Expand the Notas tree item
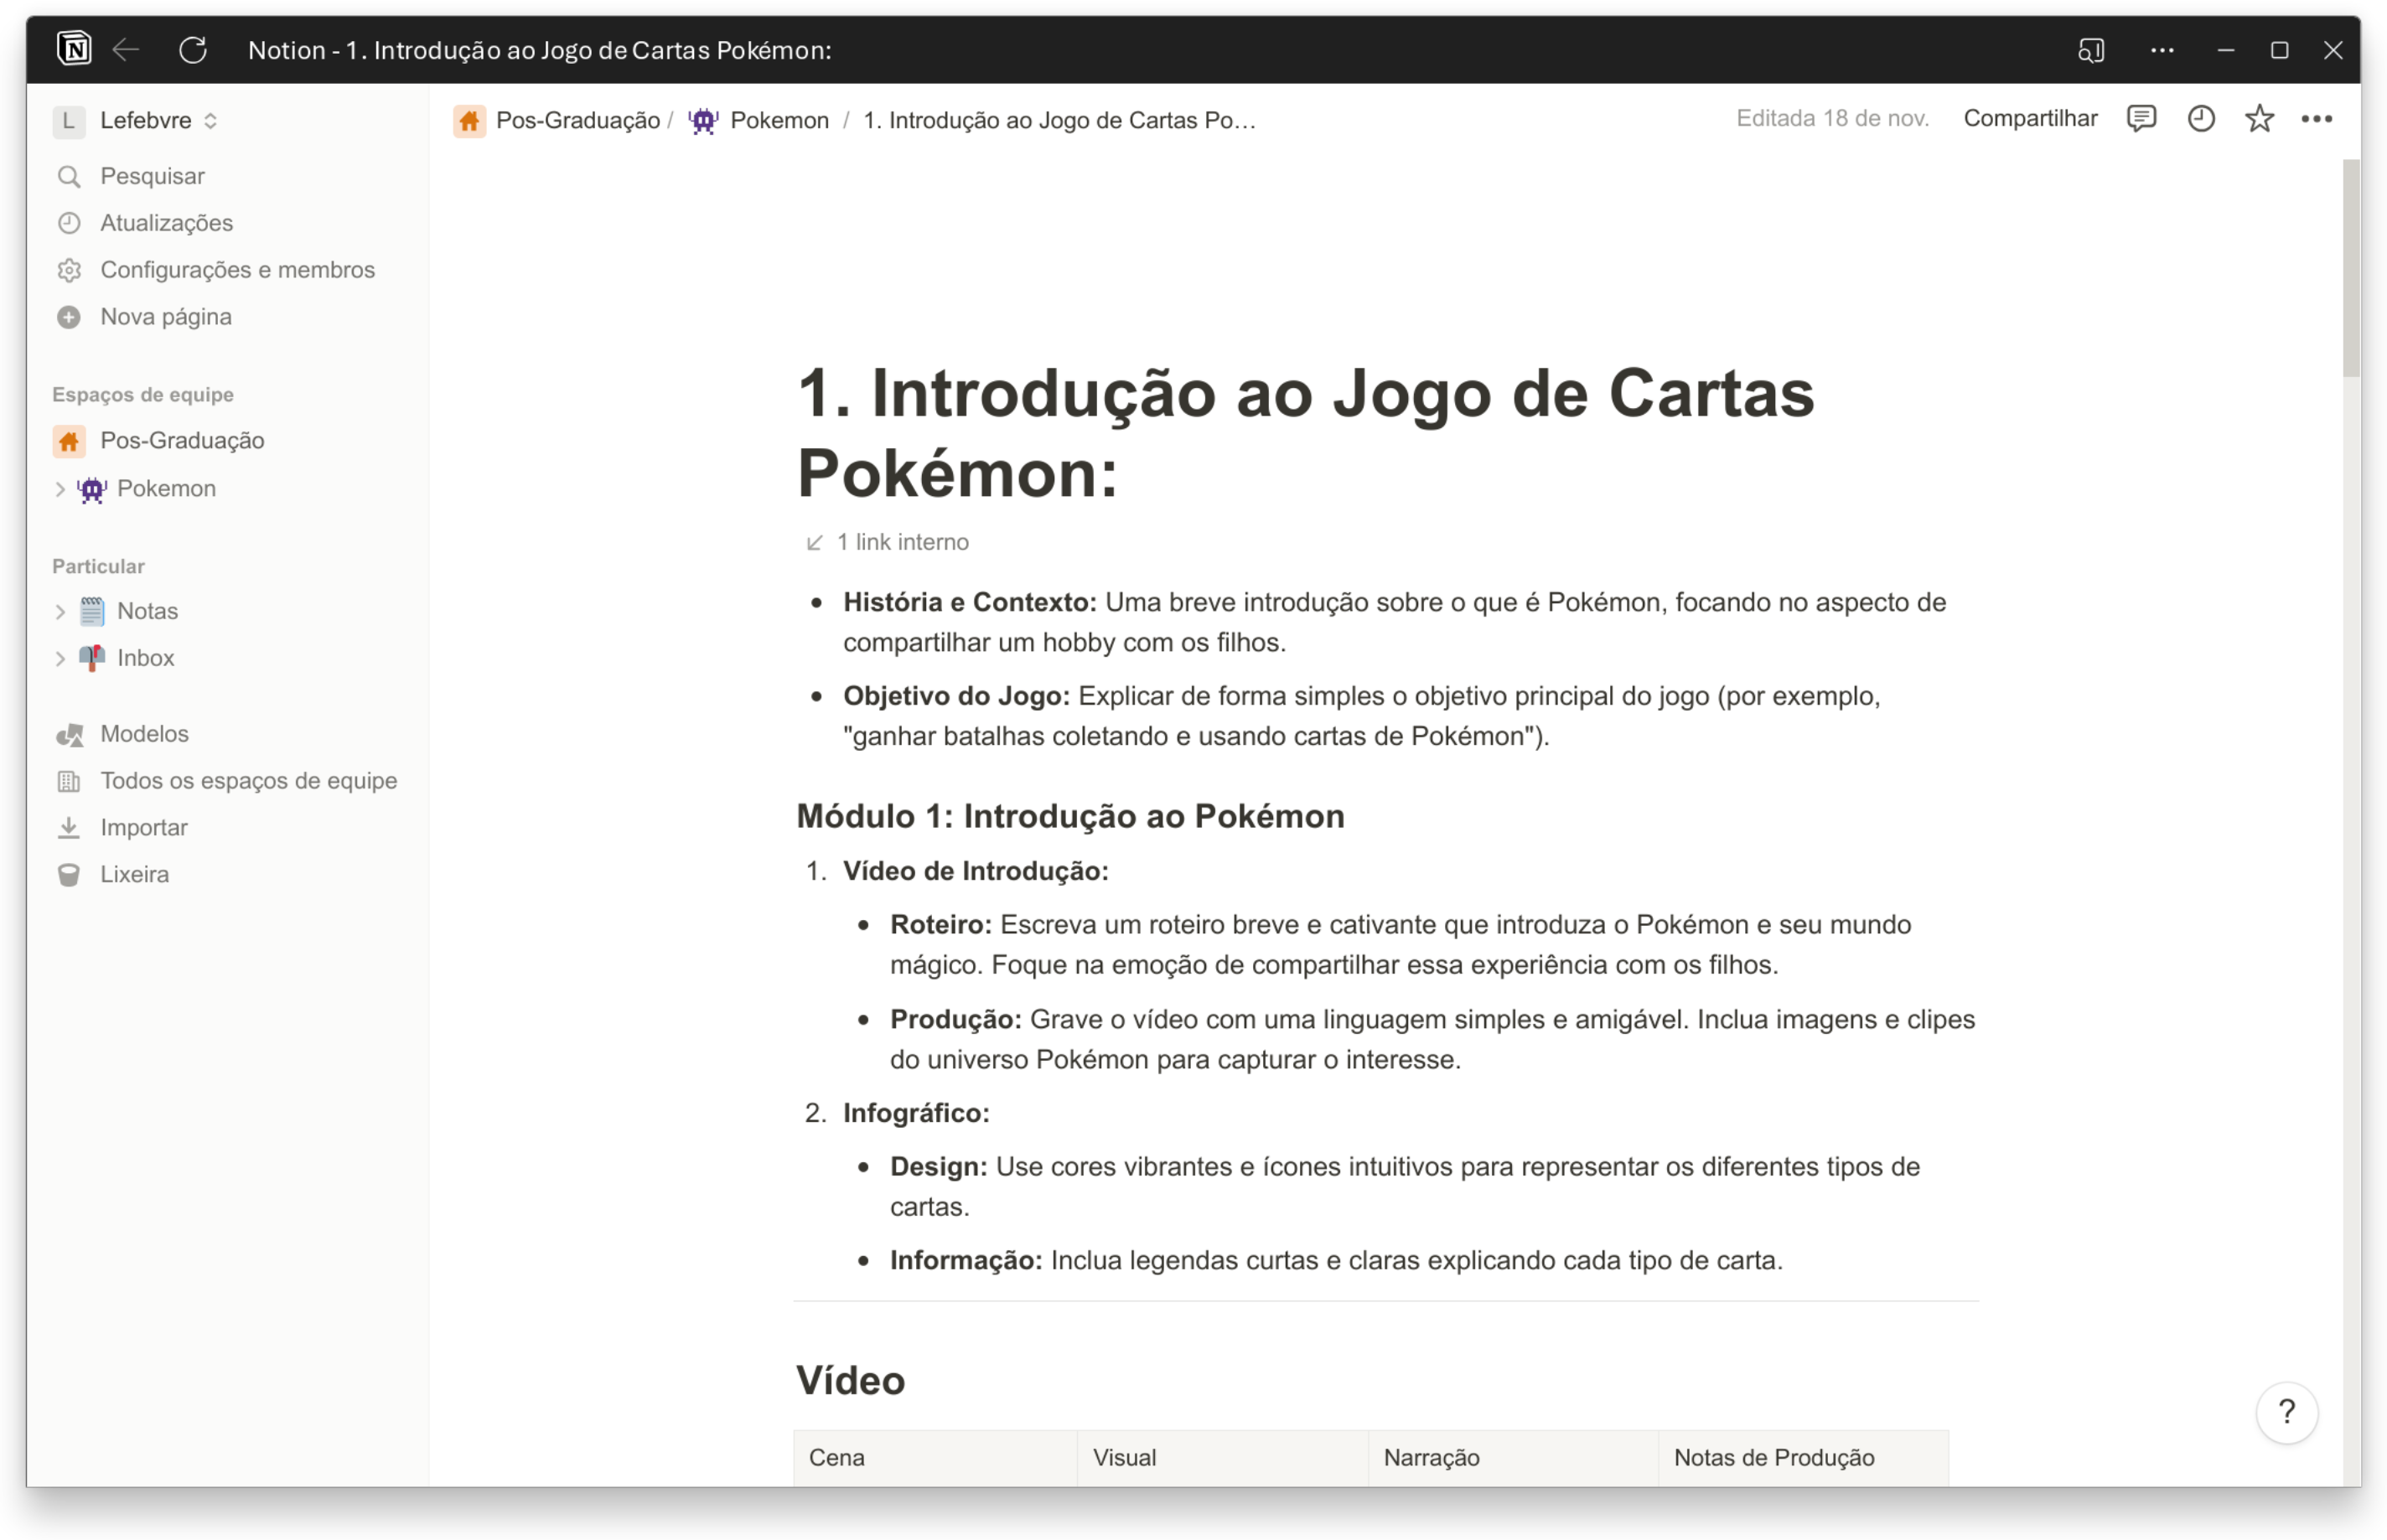Image resolution: width=2387 pixels, height=1540 pixels. coord(60,611)
